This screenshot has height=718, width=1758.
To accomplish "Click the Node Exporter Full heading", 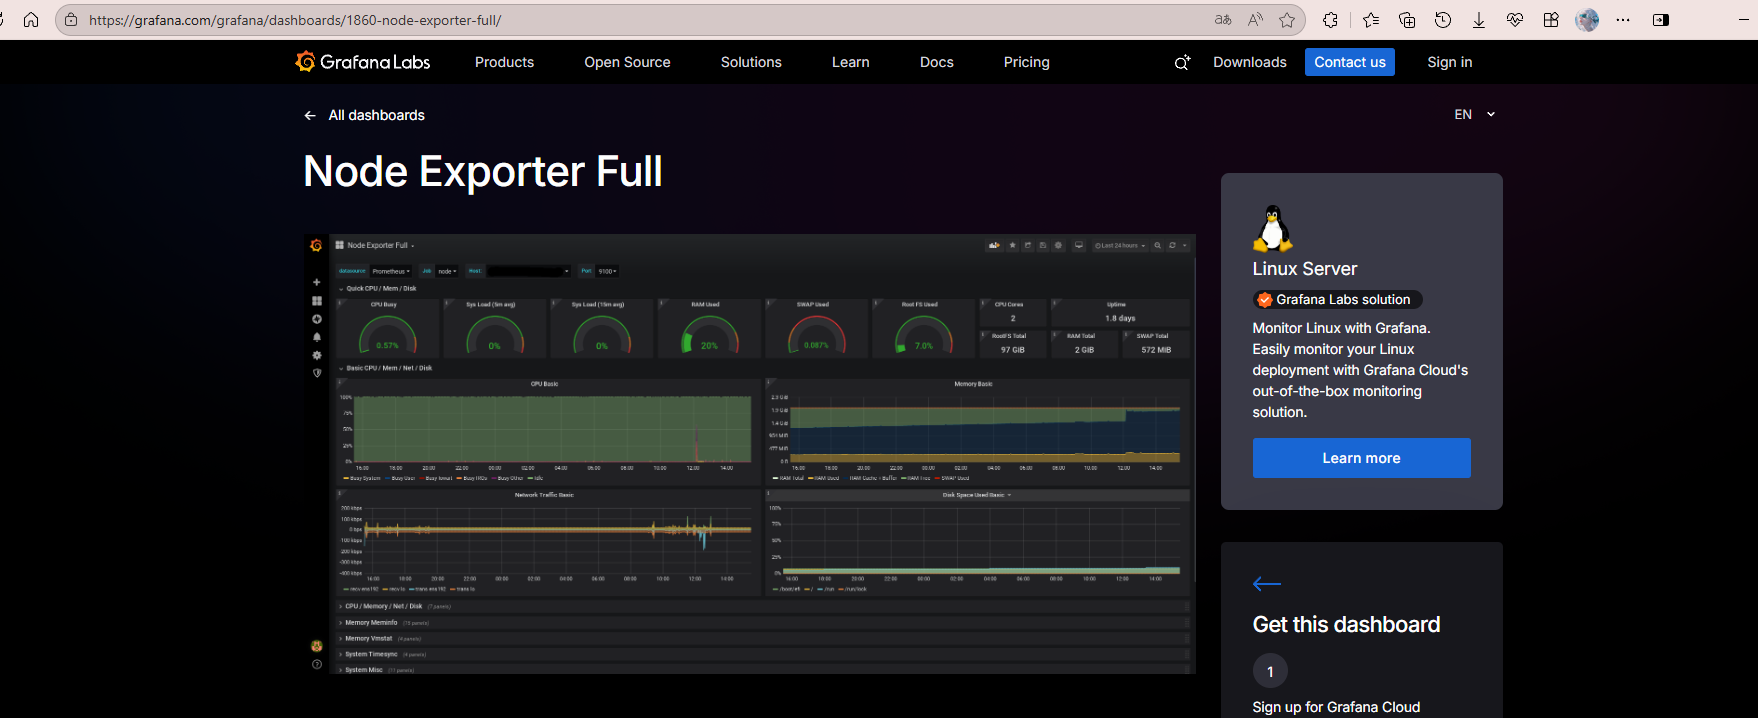I will [x=483, y=171].
